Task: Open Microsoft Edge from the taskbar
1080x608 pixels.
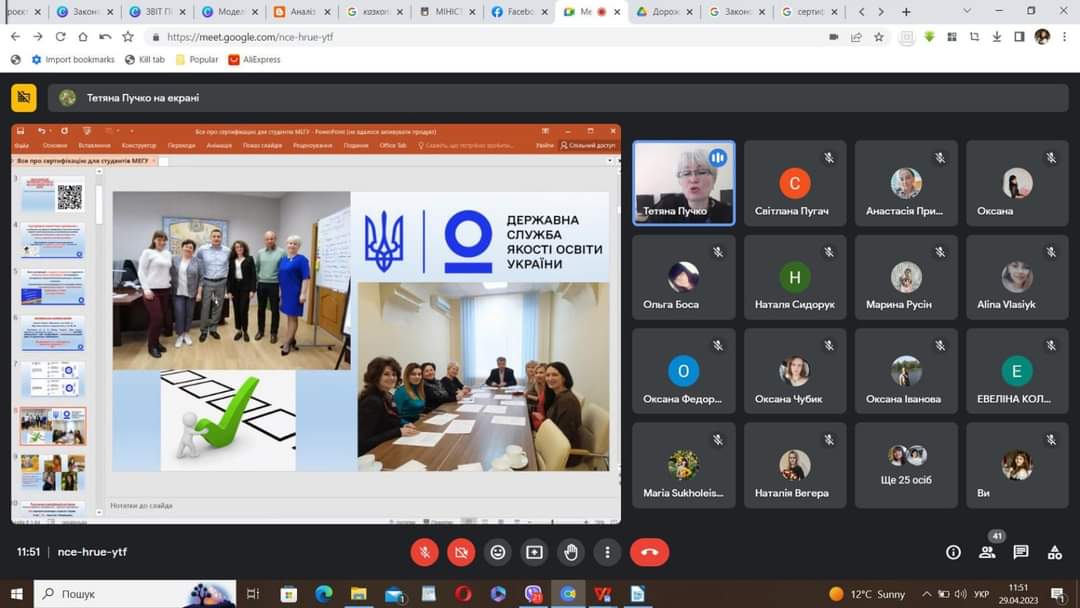Action: point(324,594)
